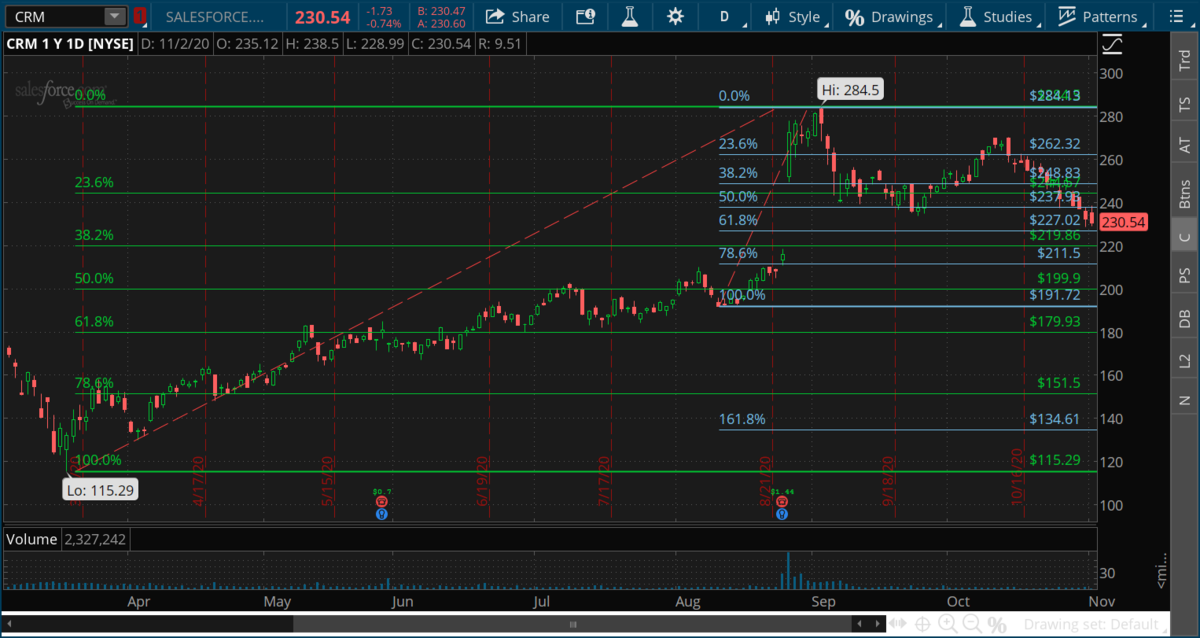Open the news info icon beside Share
The image size is (1200, 638).
pos(586,16)
